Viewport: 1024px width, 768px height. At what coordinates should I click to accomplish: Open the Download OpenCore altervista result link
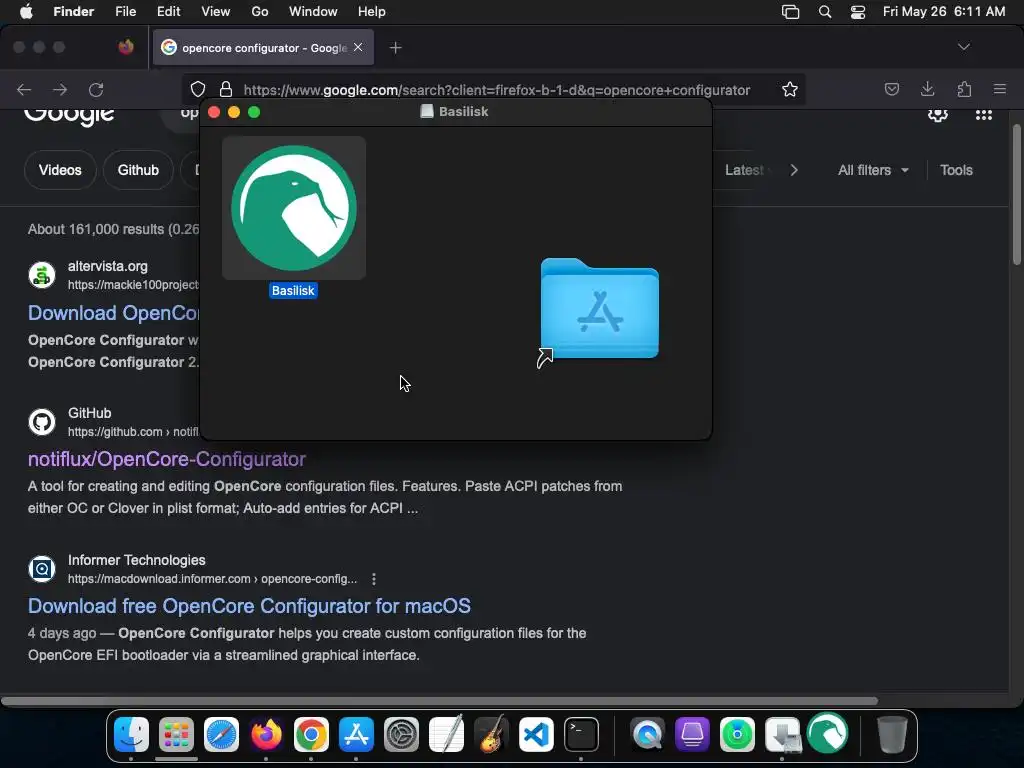(114, 313)
